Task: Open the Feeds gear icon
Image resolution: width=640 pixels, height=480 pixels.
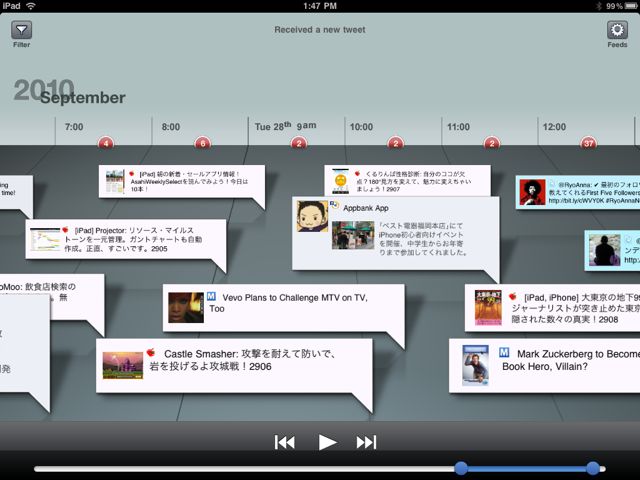Action: (617, 30)
